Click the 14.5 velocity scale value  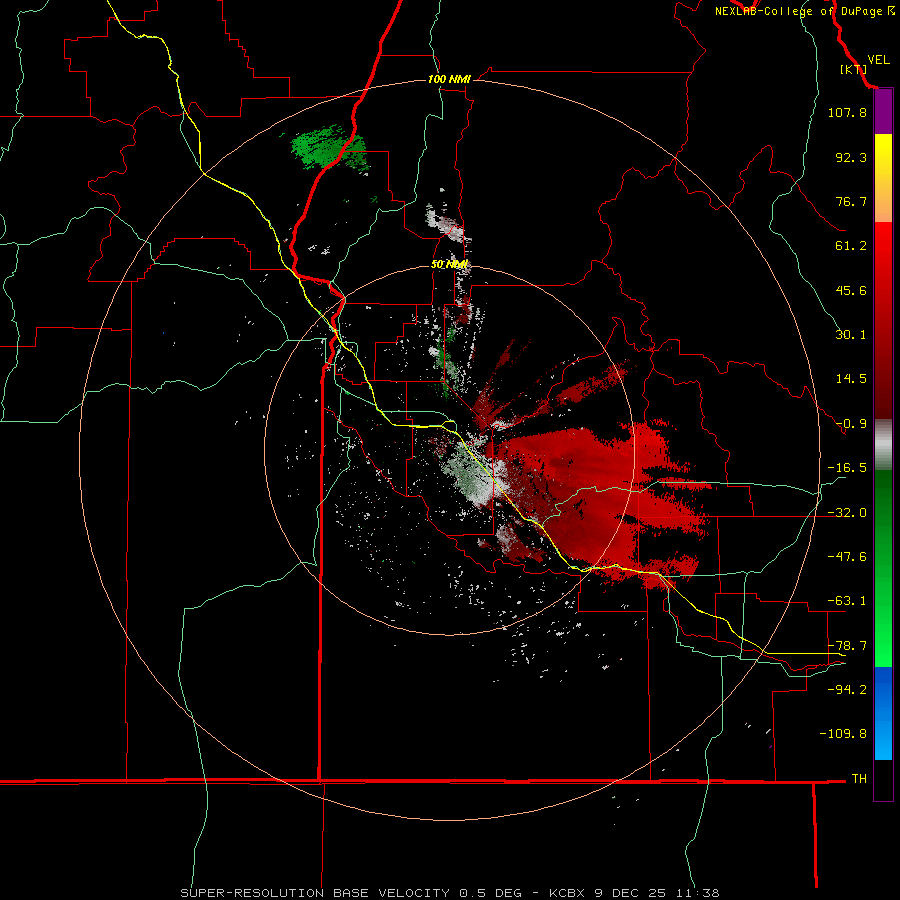(x=851, y=379)
